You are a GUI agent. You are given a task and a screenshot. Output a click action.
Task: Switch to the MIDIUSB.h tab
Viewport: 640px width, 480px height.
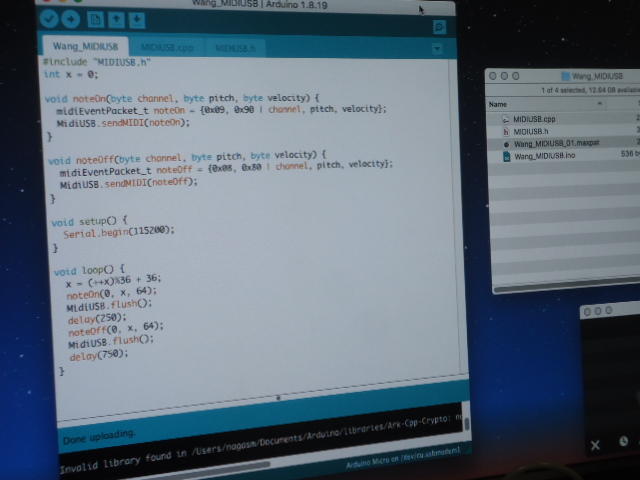236,48
